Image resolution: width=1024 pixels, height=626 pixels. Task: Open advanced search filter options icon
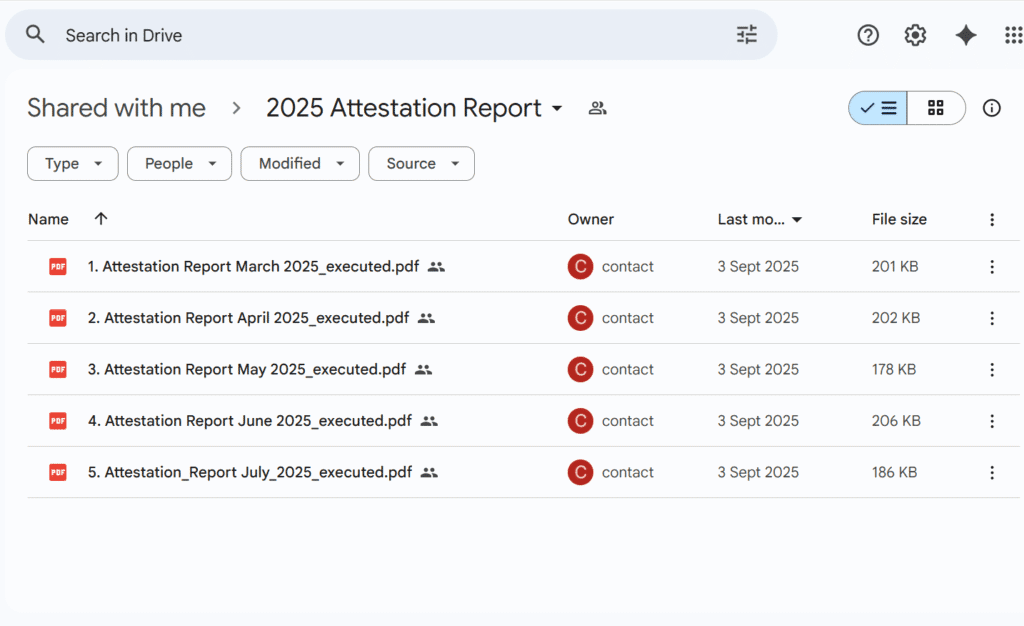click(x=747, y=35)
